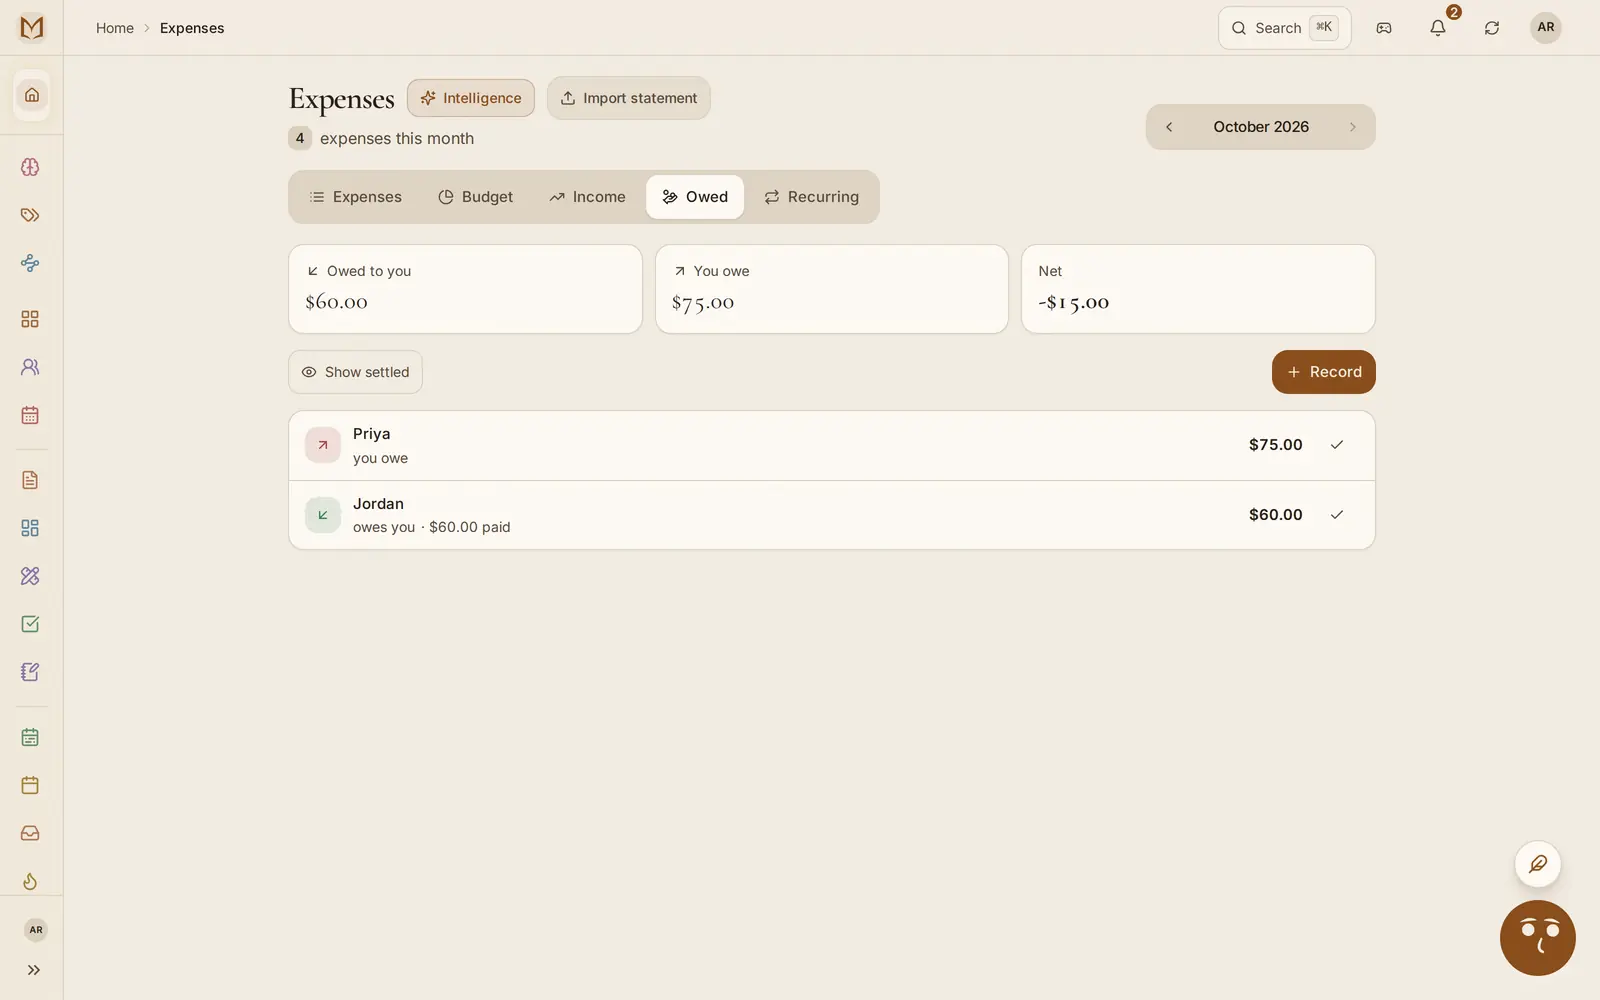Go to the next month
Viewport: 1600px width, 1000px height.
pos(1353,127)
